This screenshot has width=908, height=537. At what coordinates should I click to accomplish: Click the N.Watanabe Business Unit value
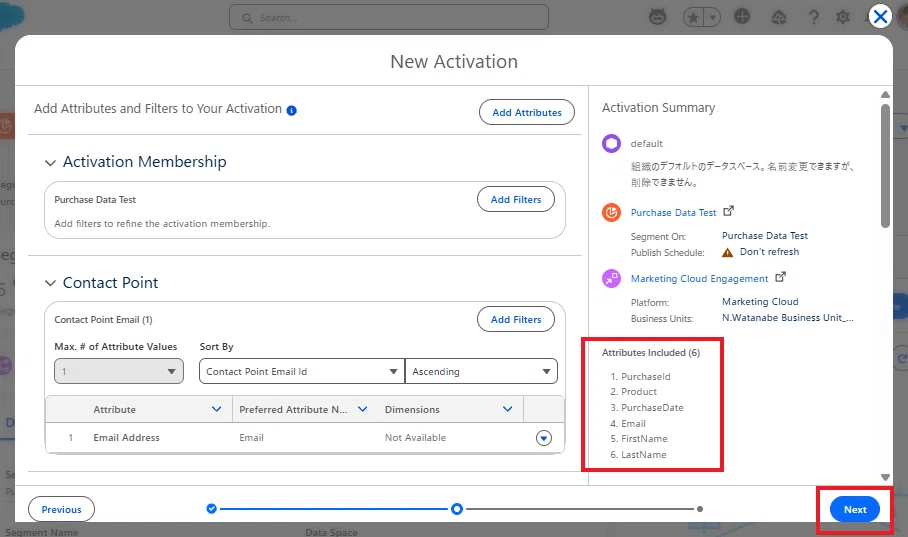[x=788, y=317]
